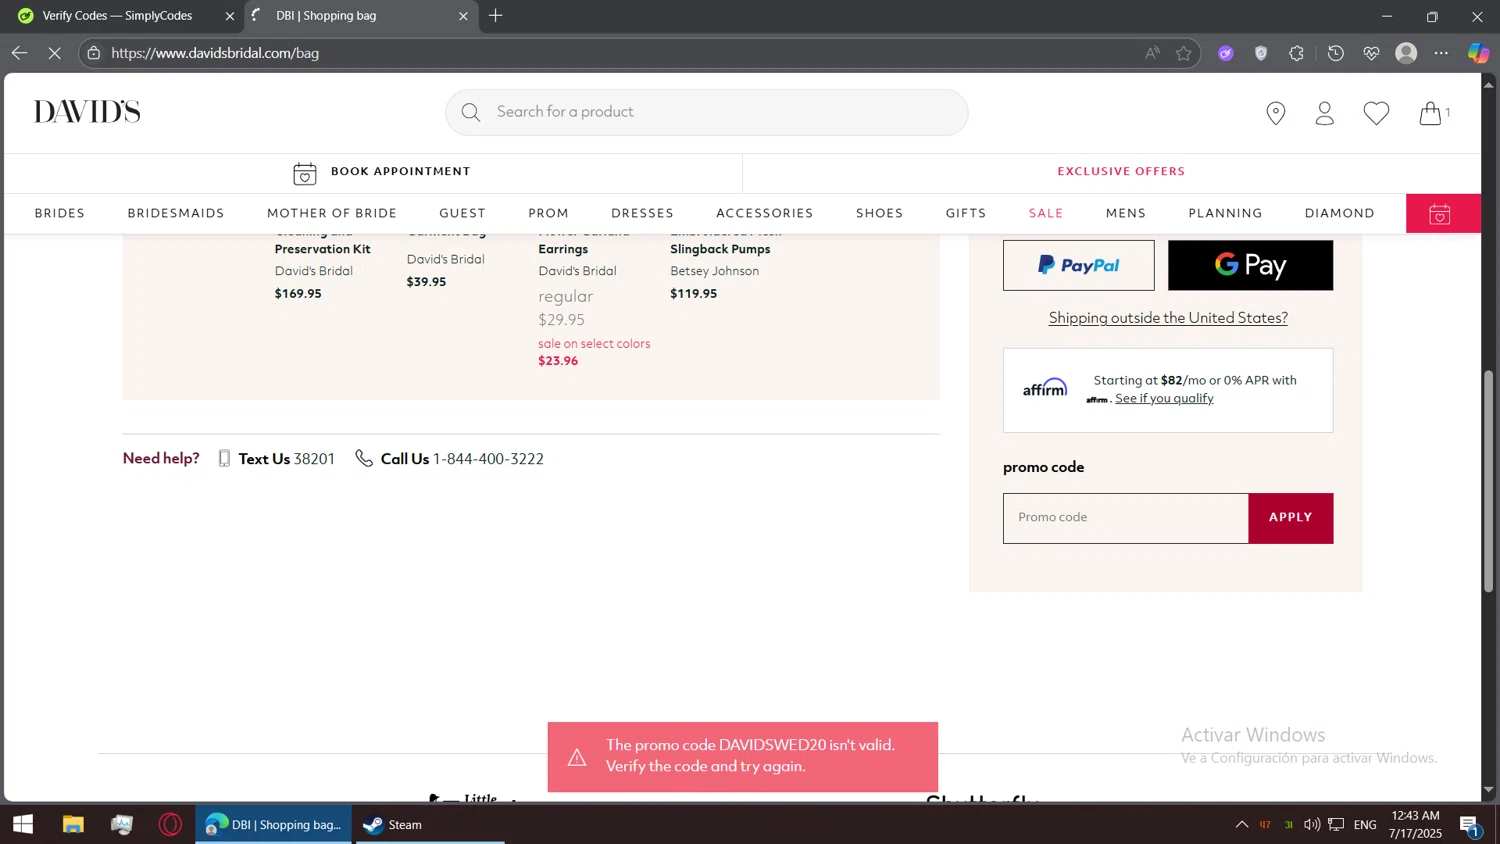Image resolution: width=1500 pixels, height=844 pixels.
Task: Open browser extensions puzzle icon
Action: [x=1297, y=53]
